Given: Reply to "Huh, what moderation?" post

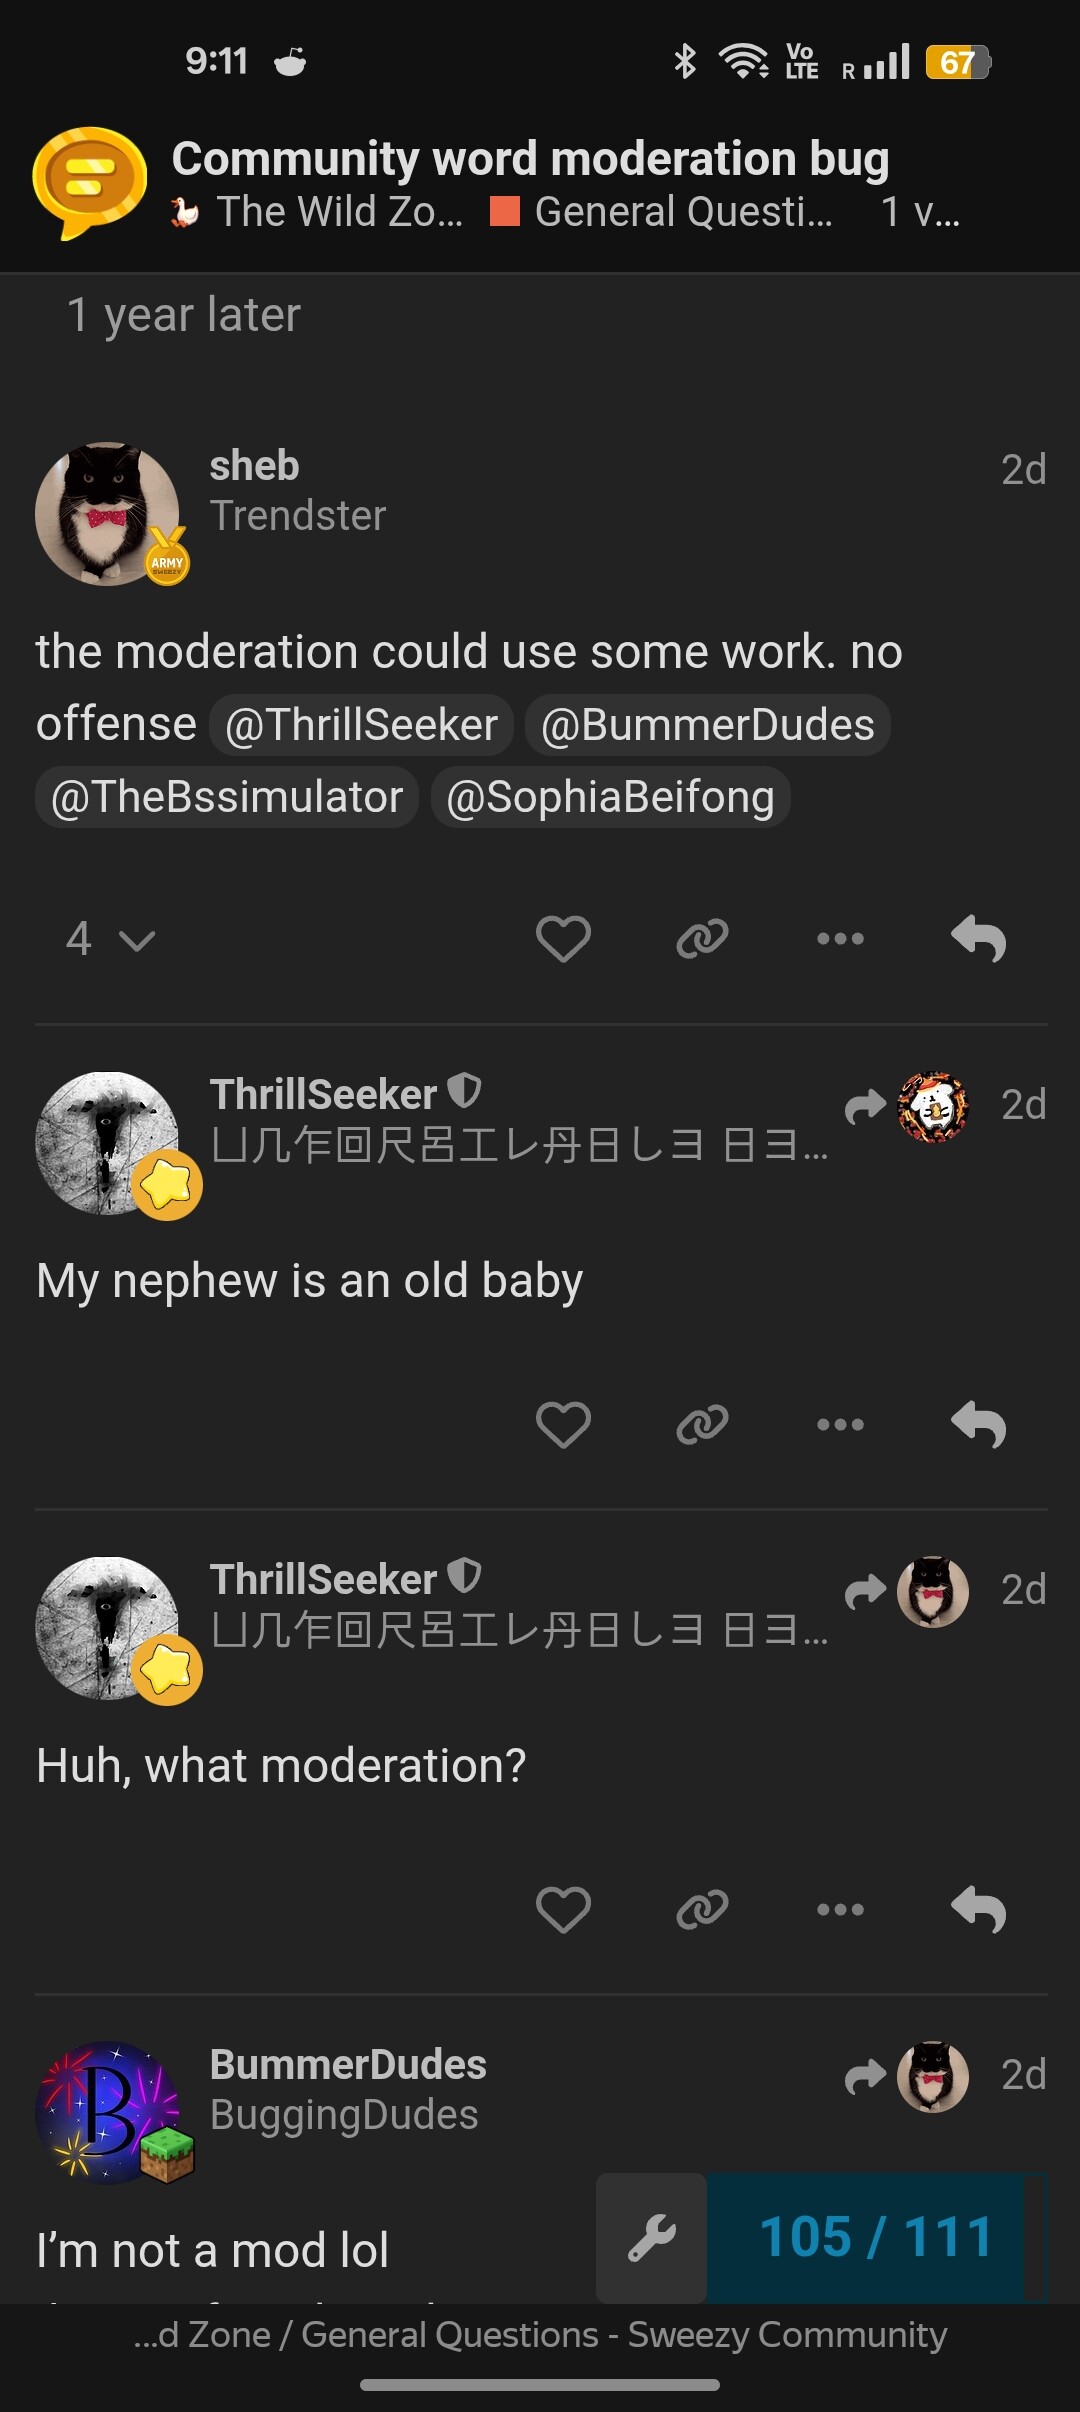Looking at the screenshot, I should pyautogui.click(x=978, y=1909).
